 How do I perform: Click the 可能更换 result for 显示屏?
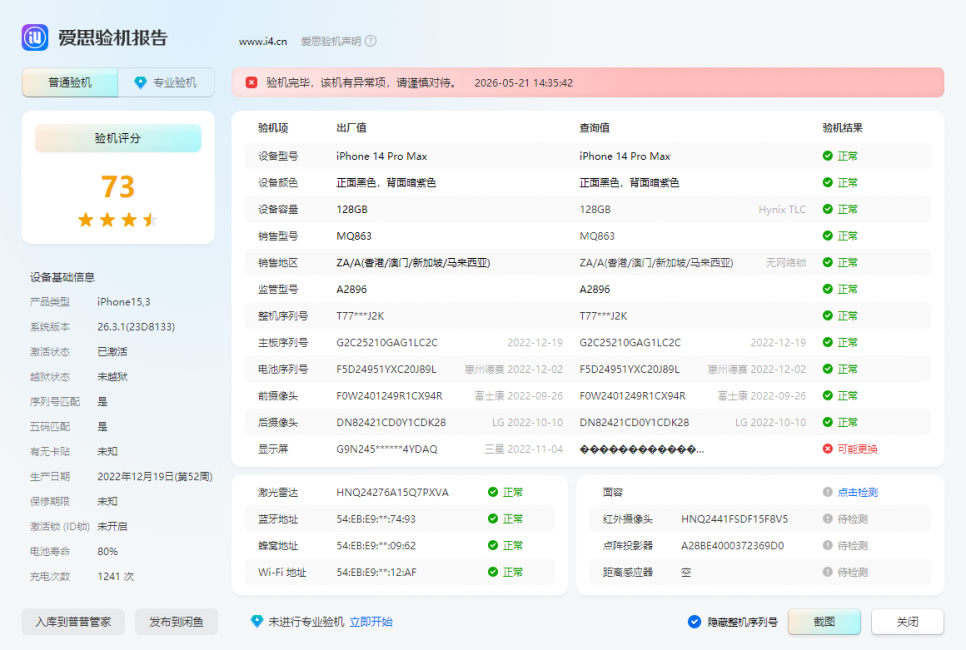[x=858, y=449]
